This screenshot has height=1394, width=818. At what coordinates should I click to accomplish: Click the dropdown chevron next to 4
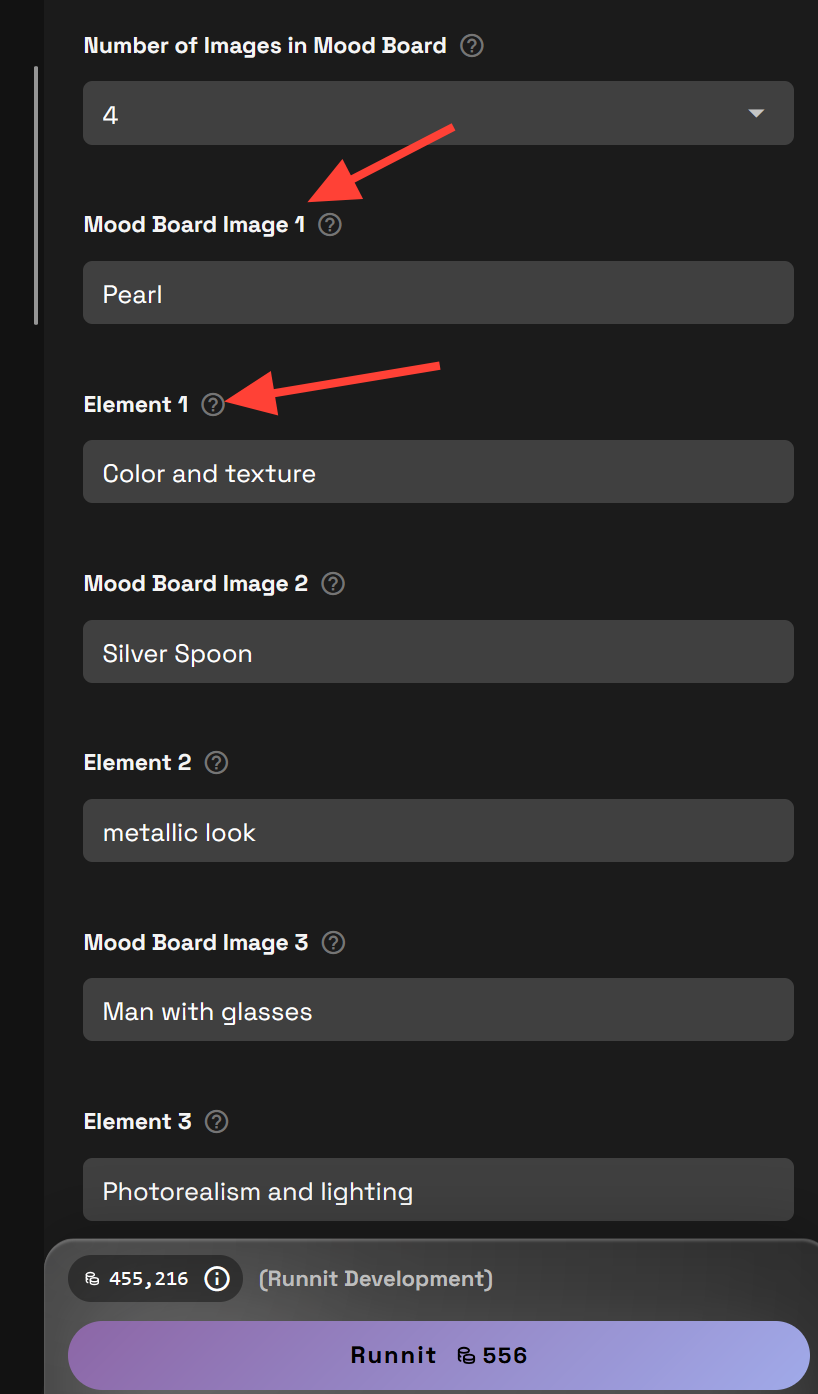coord(757,113)
